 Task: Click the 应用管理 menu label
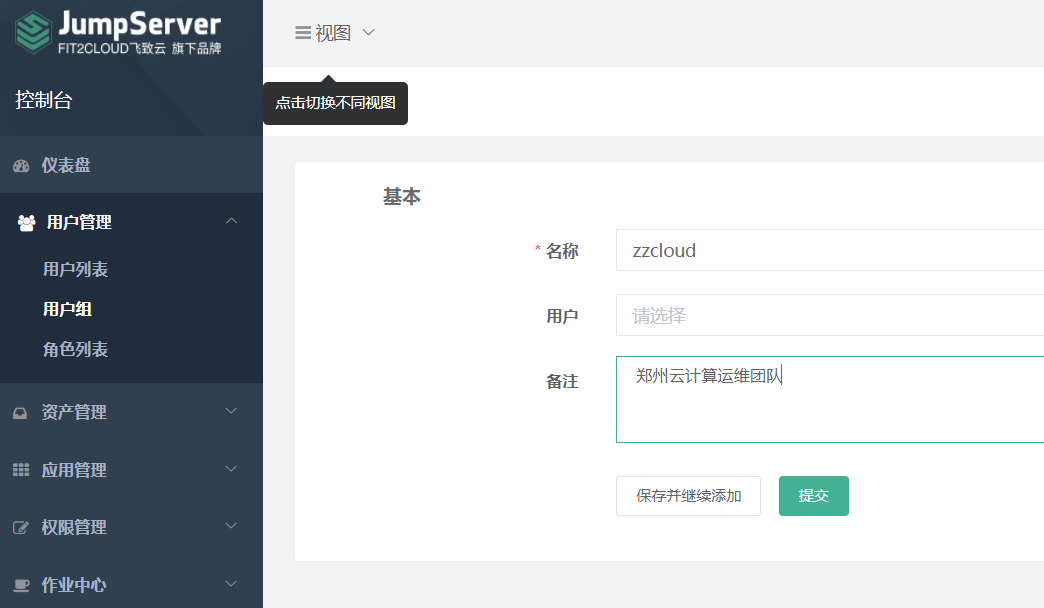74,470
